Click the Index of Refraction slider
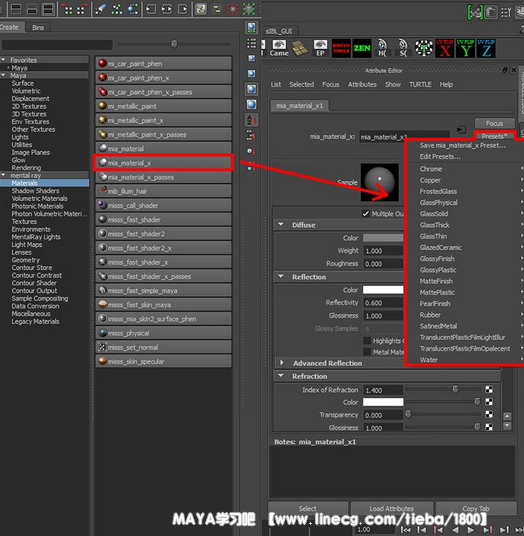524x536 pixels. [443, 389]
